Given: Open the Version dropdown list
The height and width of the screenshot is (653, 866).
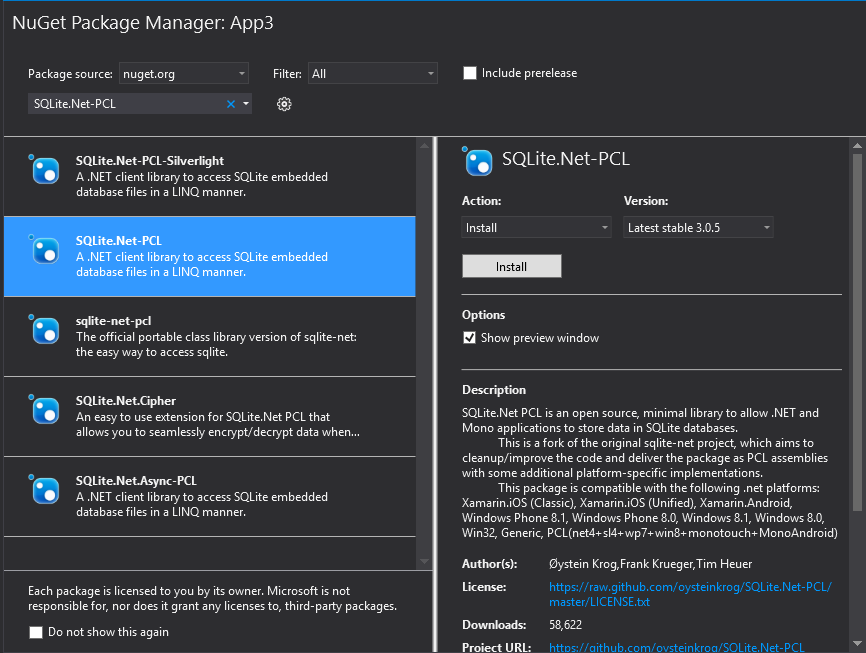Looking at the screenshot, I should coord(698,228).
